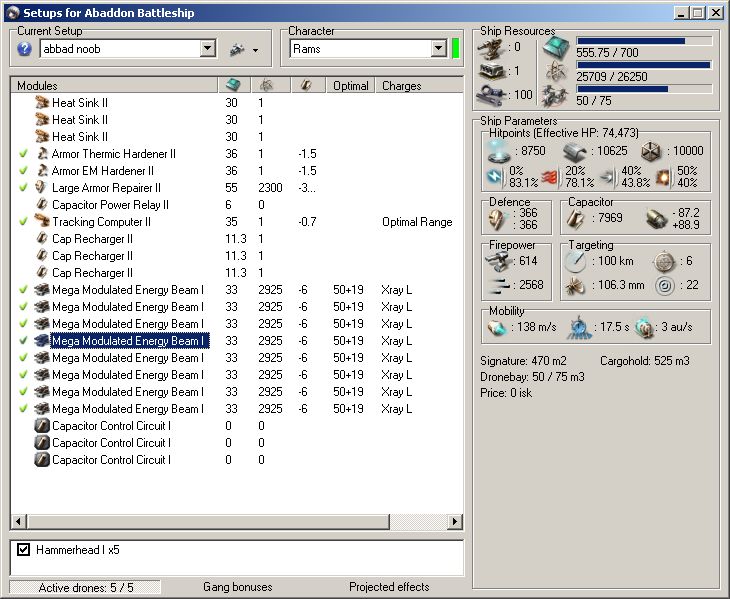
Task: Click the capacitor column header icon
Action: (306, 85)
